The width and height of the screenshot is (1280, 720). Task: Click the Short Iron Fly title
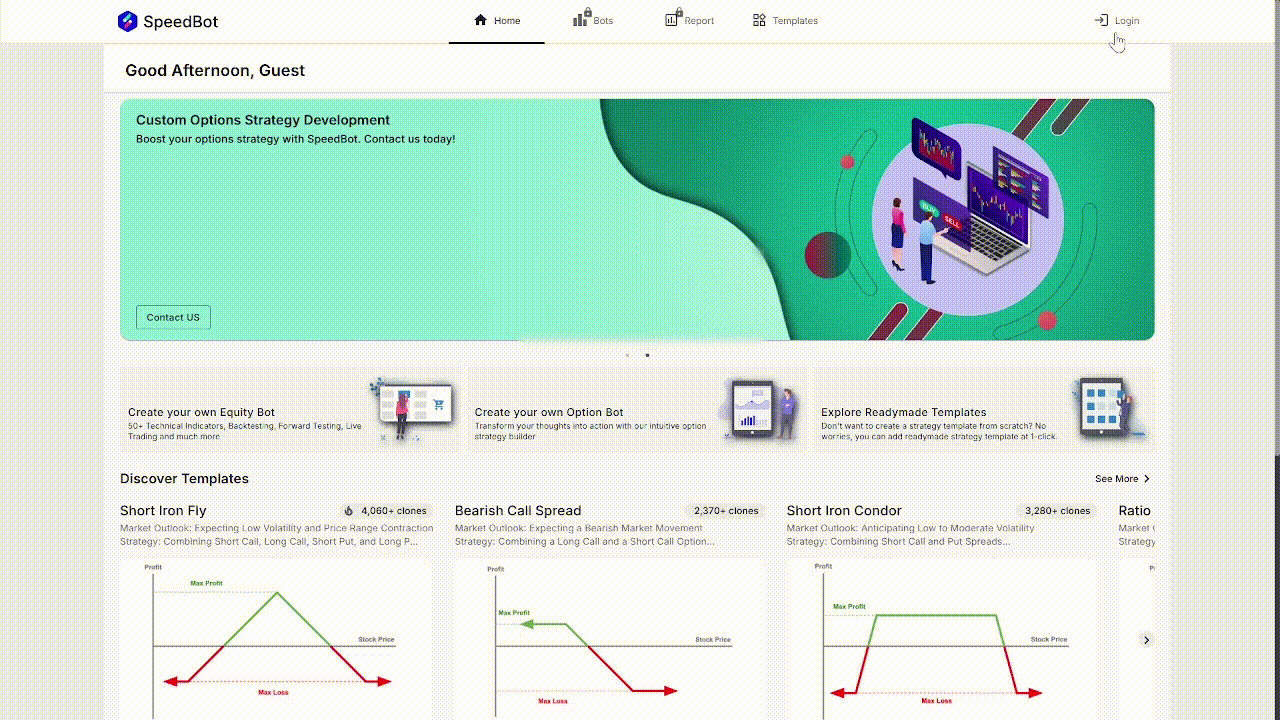pyautogui.click(x=163, y=511)
